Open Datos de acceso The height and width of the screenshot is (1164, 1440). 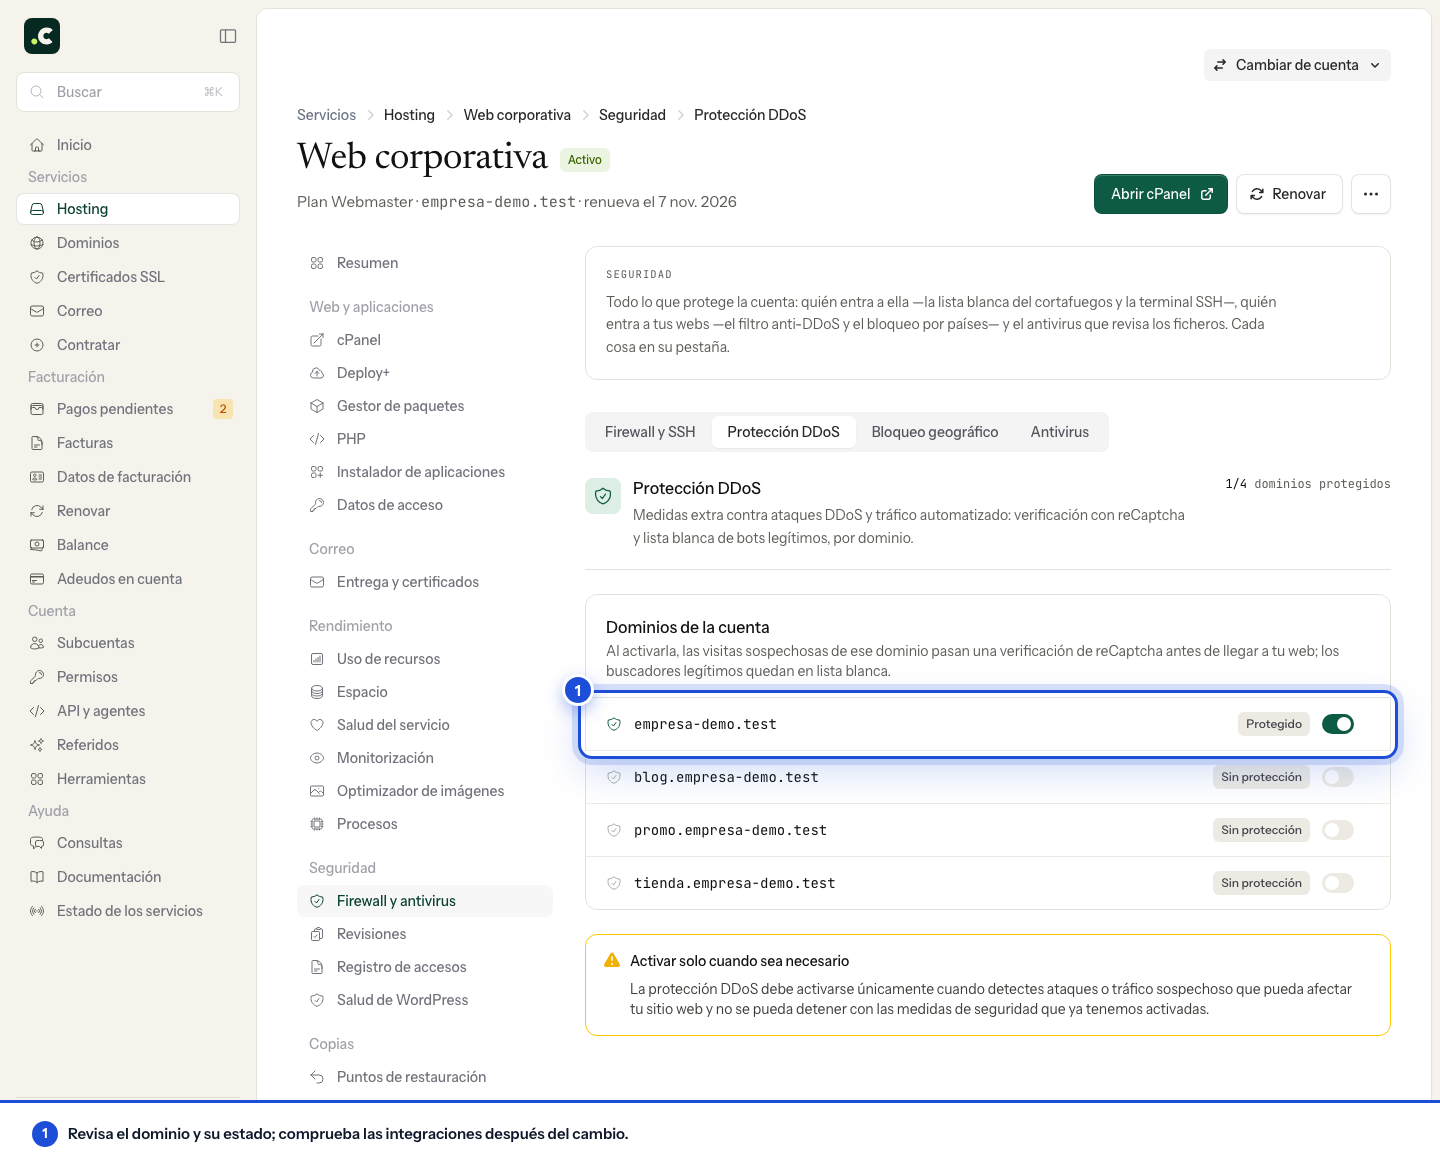pyautogui.click(x=425, y=505)
